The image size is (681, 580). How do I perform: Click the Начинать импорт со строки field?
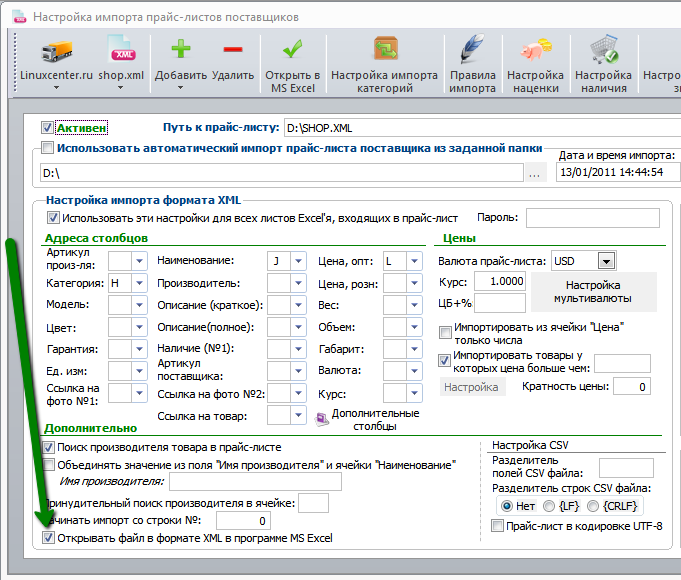243,520
